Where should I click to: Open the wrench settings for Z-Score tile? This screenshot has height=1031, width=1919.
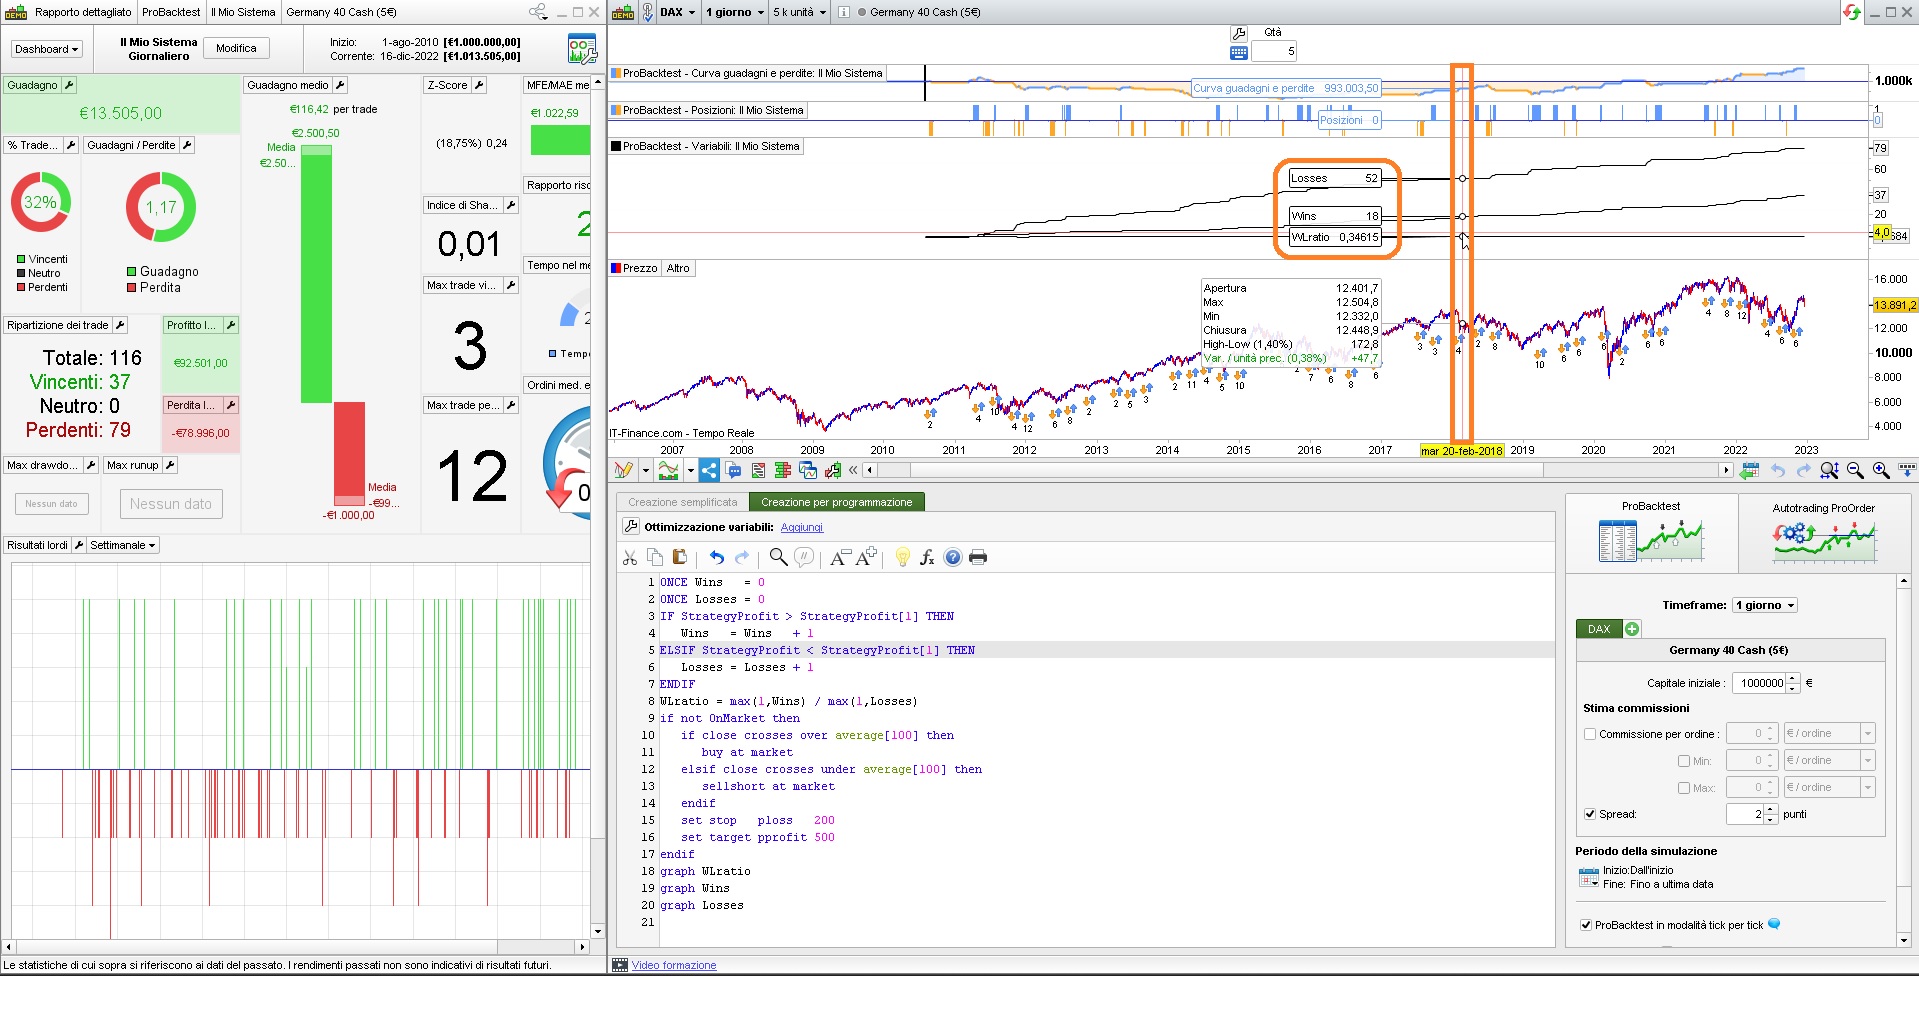[x=479, y=85]
